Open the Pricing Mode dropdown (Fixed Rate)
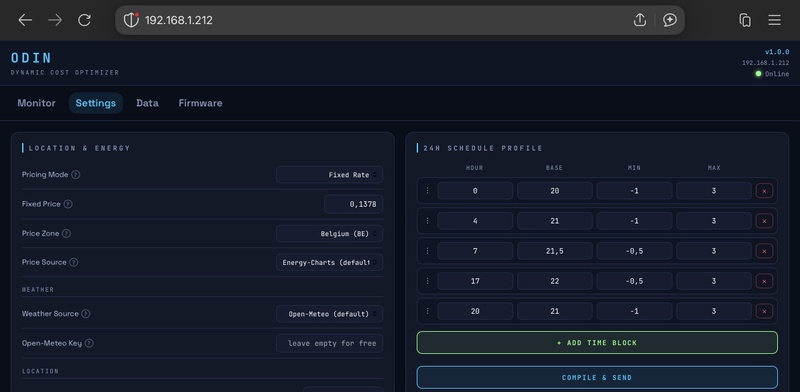This screenshot has height=392, width=800. click(330, 175)
